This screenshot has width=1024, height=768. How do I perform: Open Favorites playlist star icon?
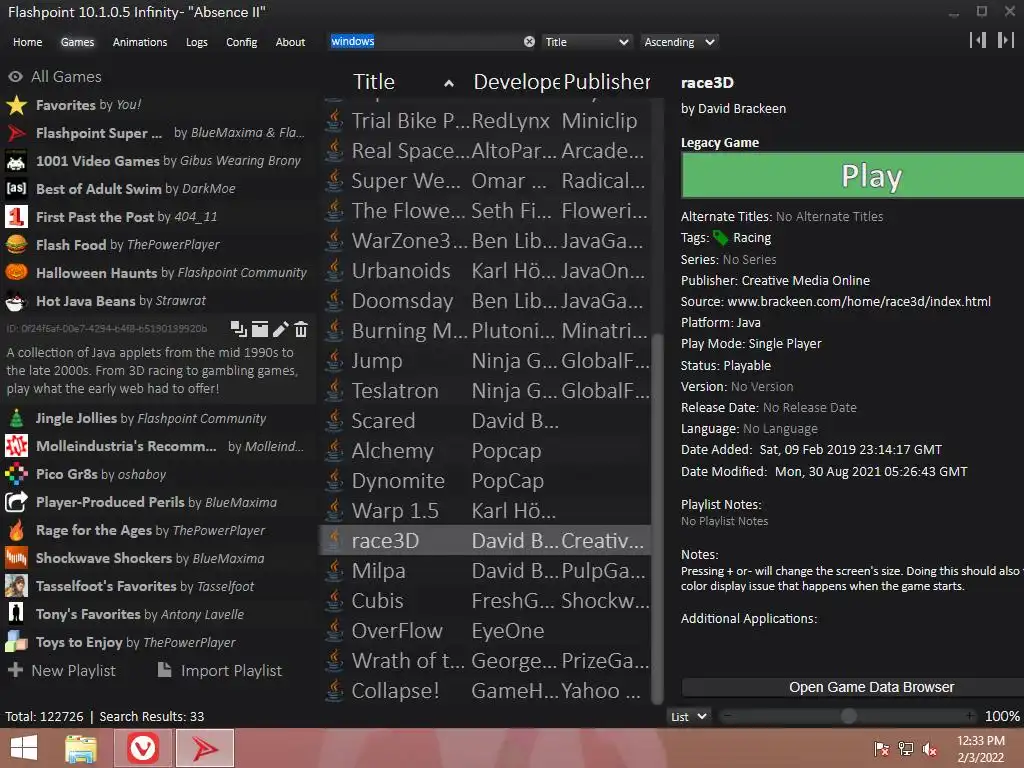coord(16,105)
